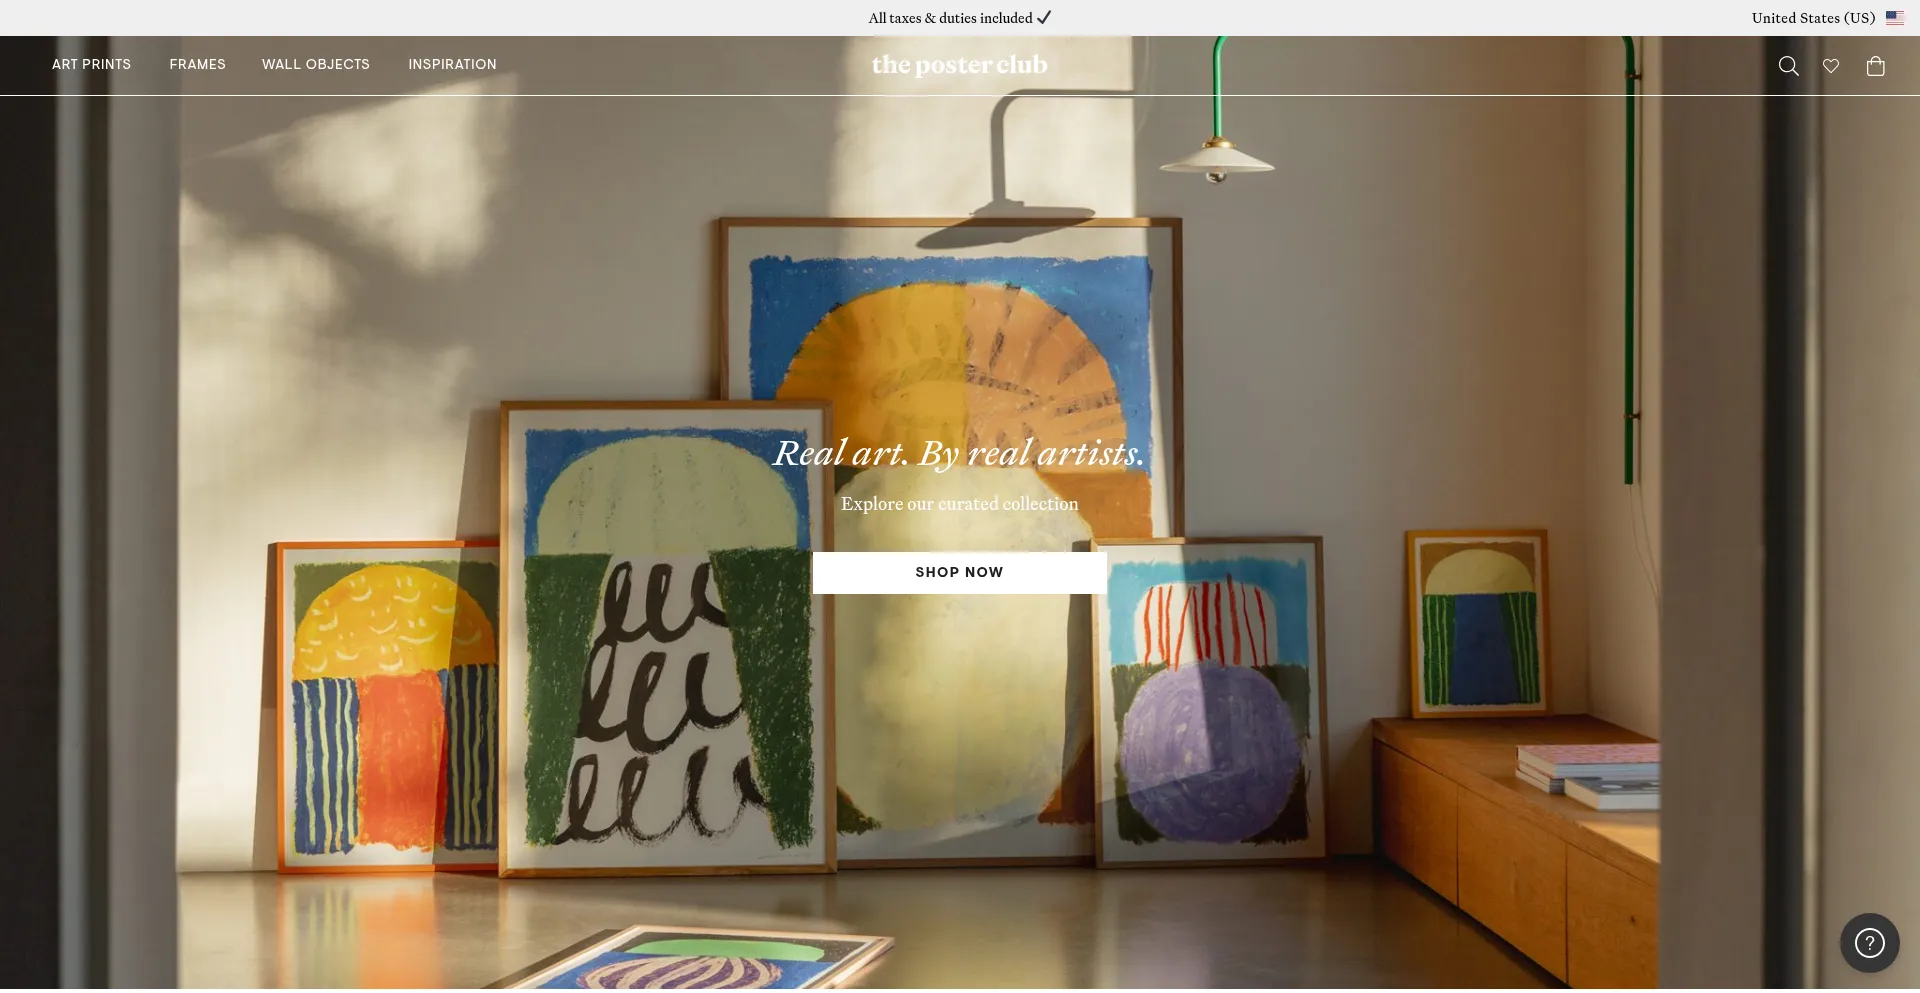Click the US flag icon
Viewport: 1920px width, 993px height.
(x=1895, y=18)
